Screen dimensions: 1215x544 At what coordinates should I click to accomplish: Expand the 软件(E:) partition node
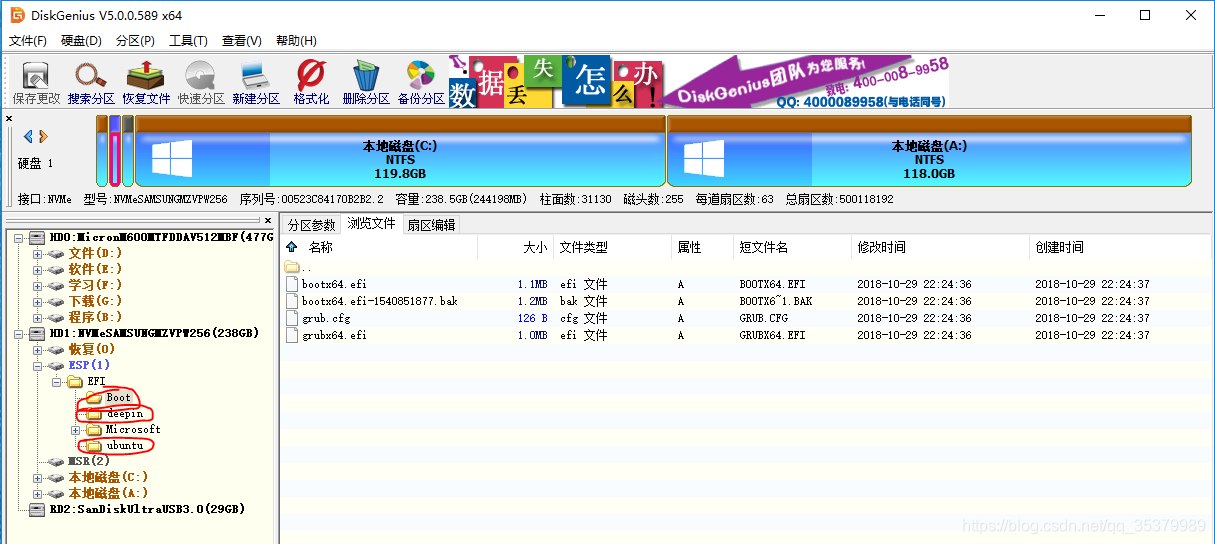[x=38, y=270]
